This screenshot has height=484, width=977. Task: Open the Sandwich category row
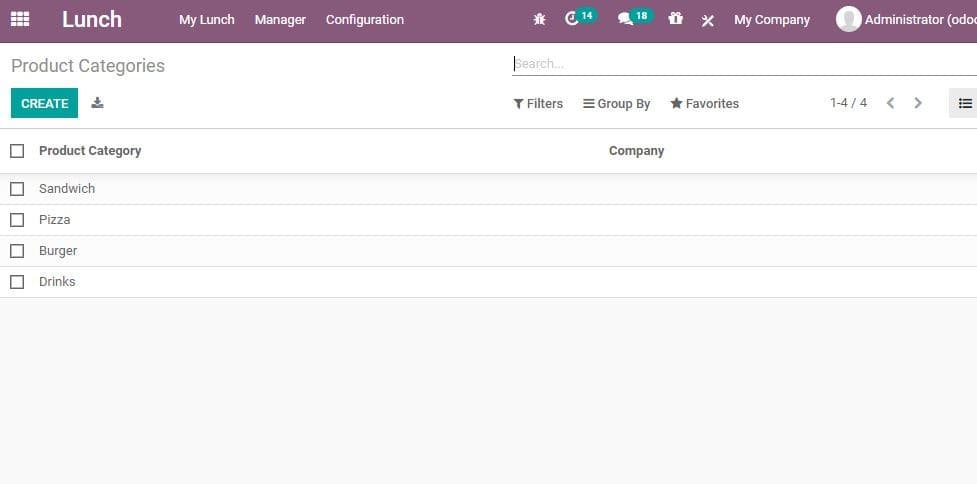tap(488, 189)
